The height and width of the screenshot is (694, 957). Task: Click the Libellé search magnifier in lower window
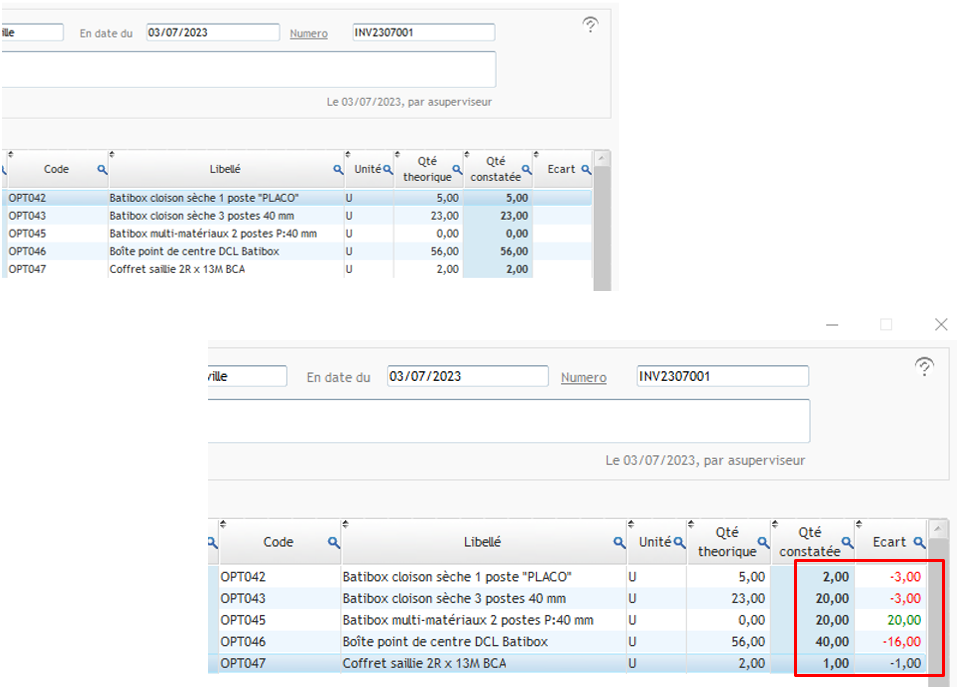click(619, 542)
